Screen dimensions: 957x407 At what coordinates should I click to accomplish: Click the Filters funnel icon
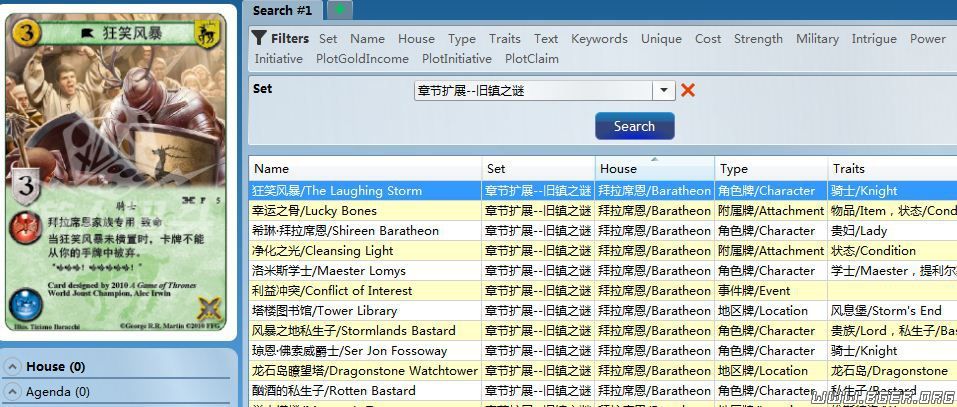click(x=259, y=38)
